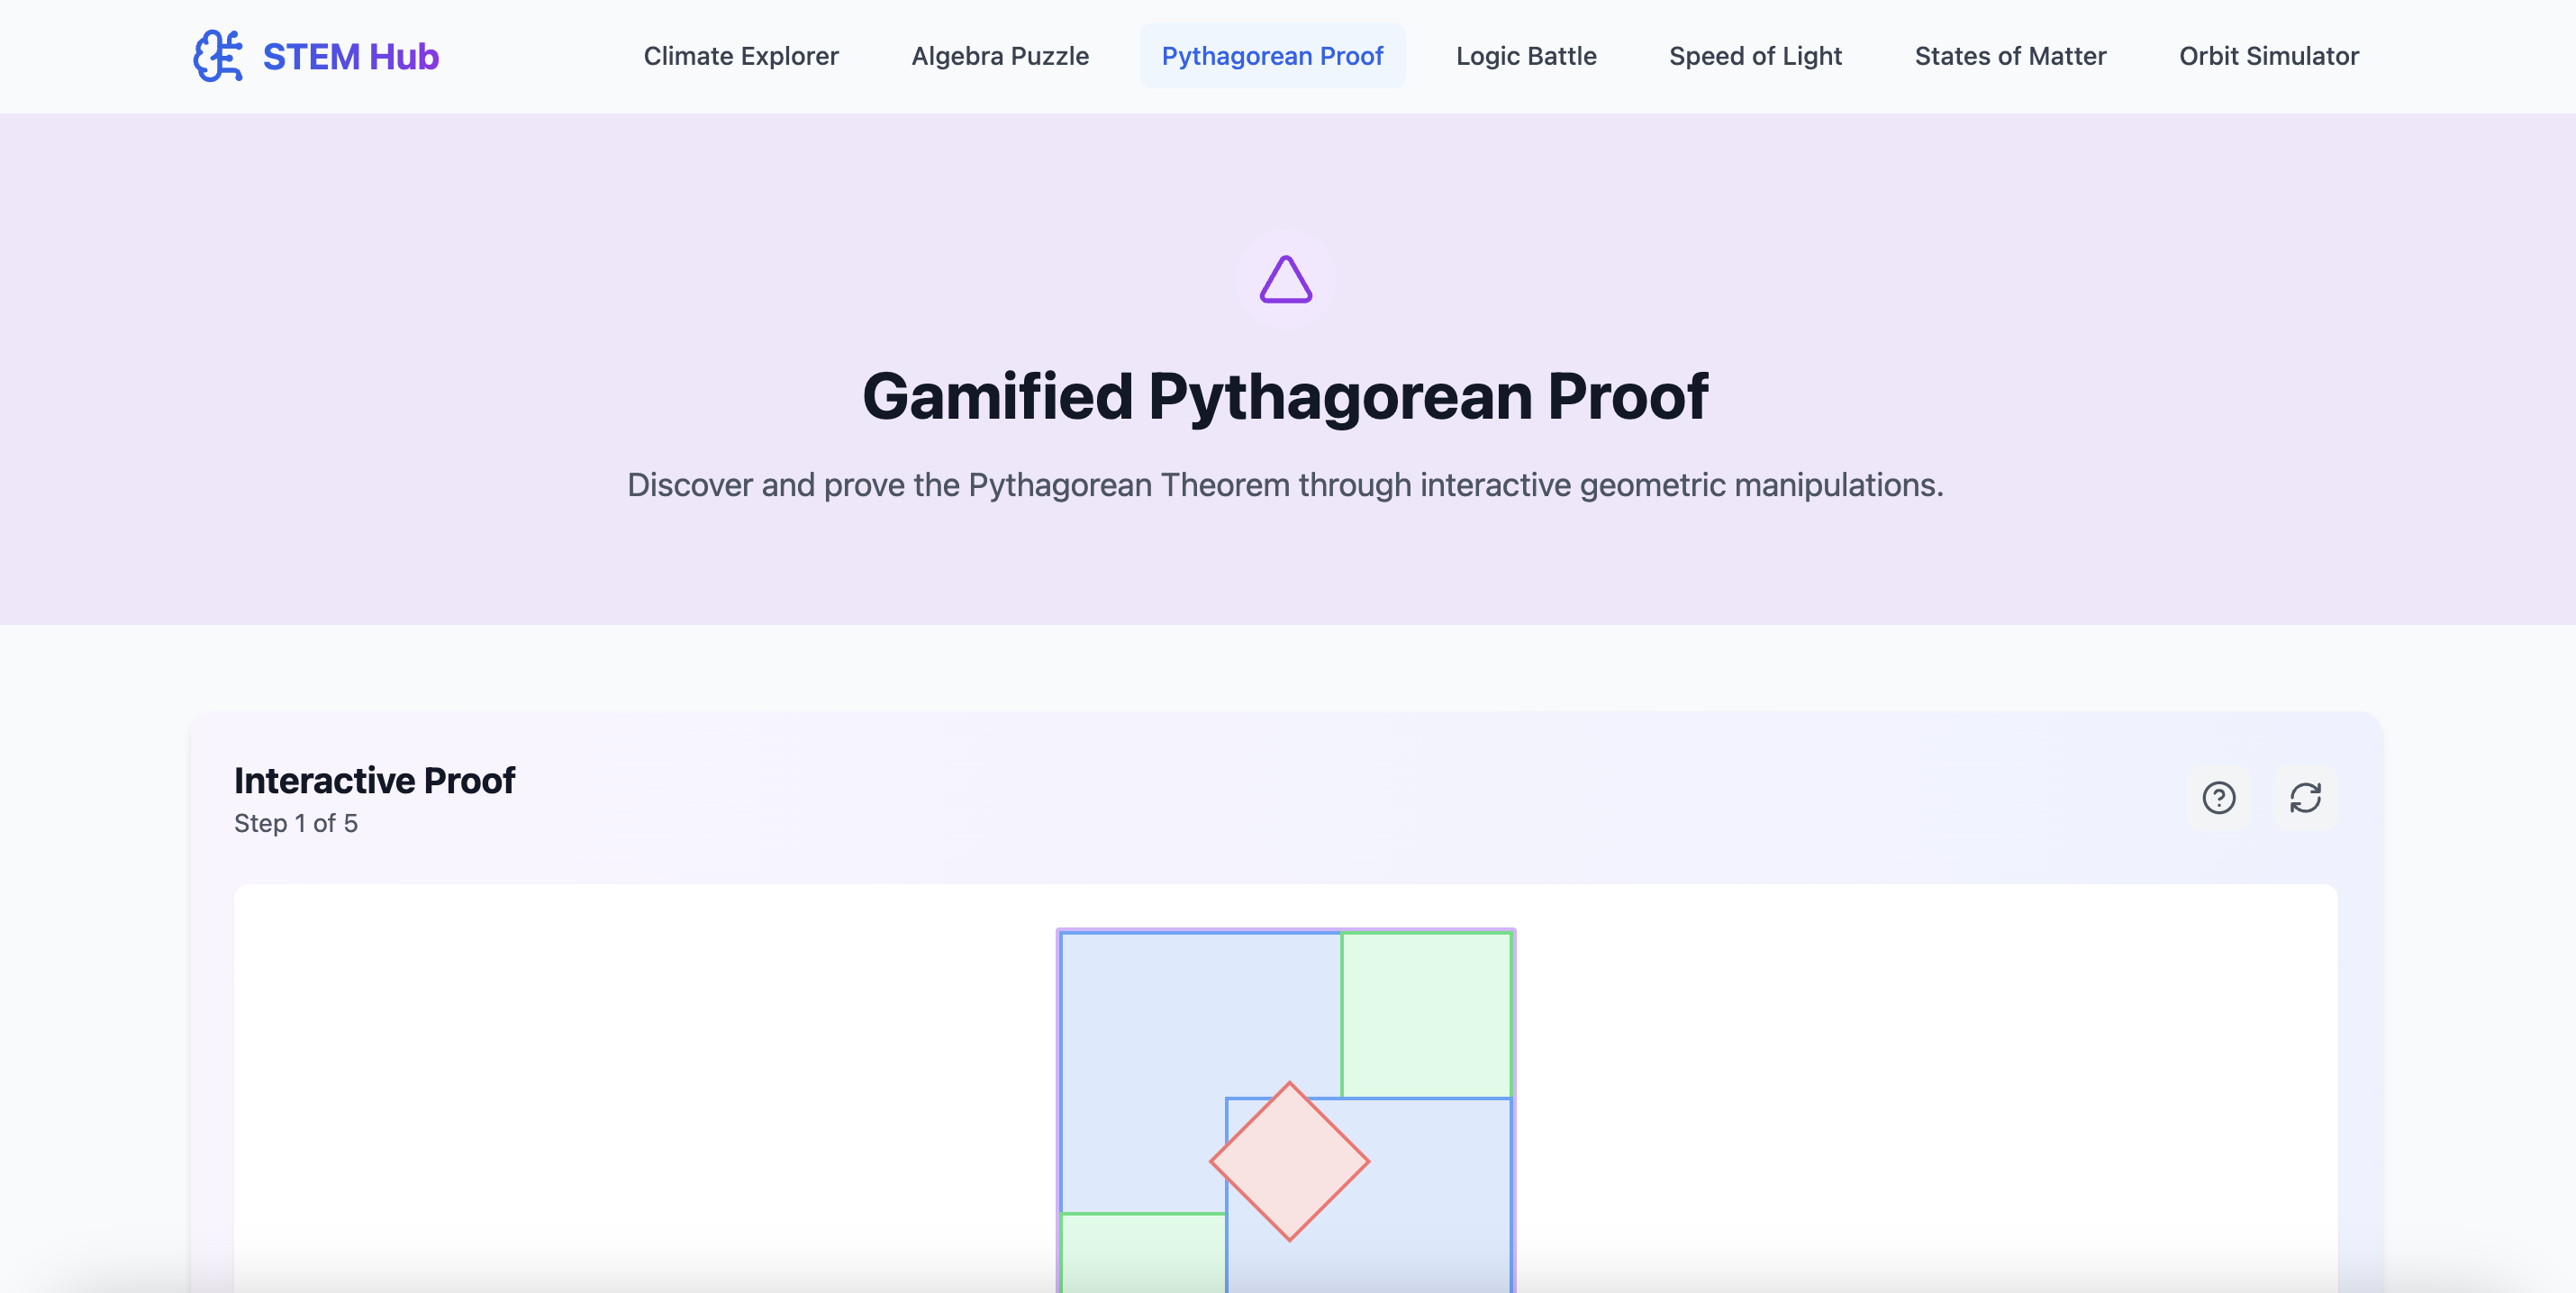
Task: Open the Logic Battle page
Action: tap(1526, 56)
